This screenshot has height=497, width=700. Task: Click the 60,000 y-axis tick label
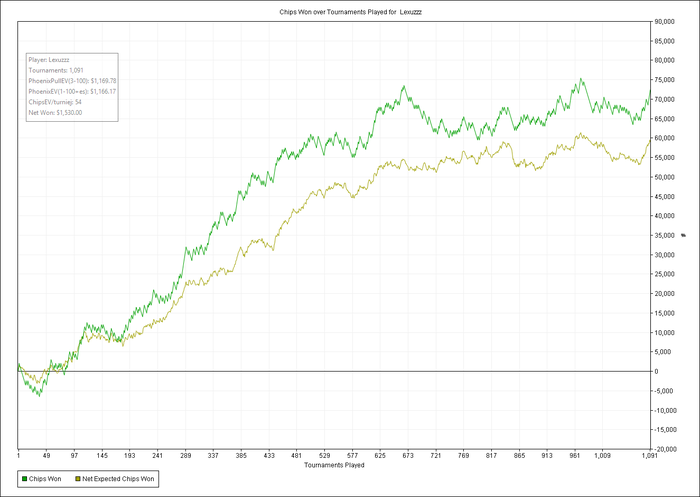664,138
